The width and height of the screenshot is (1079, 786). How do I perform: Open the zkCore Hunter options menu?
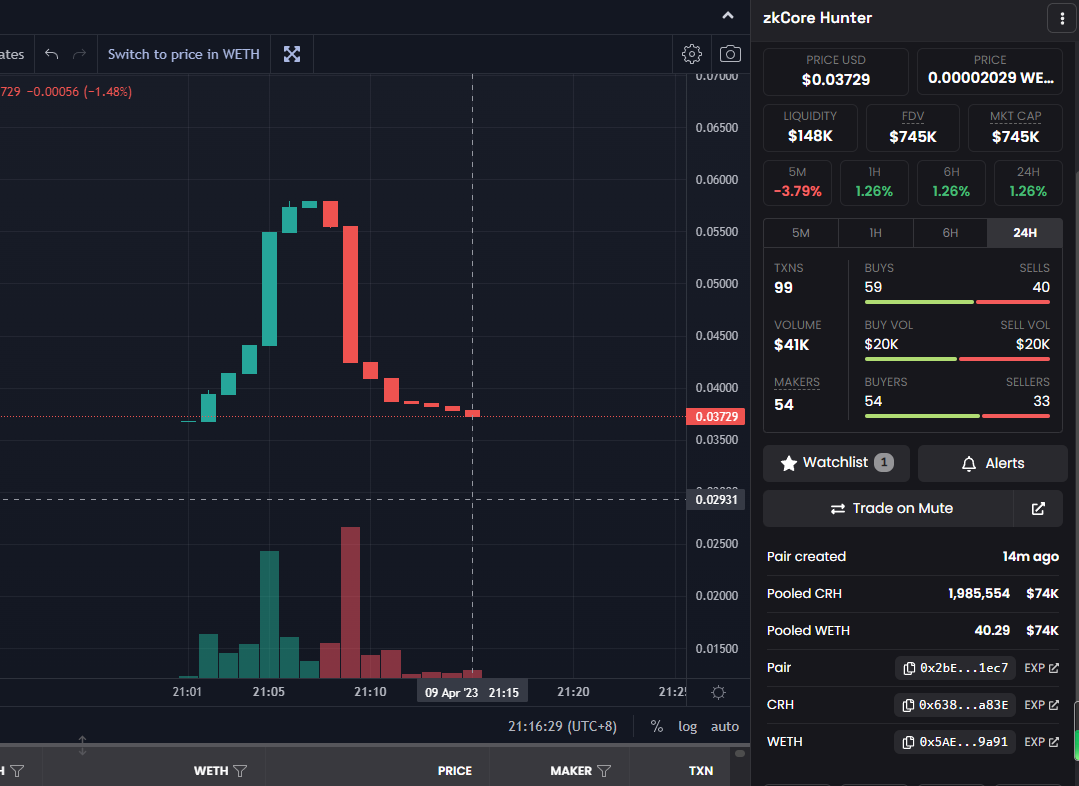click(x=1062, y=18)
